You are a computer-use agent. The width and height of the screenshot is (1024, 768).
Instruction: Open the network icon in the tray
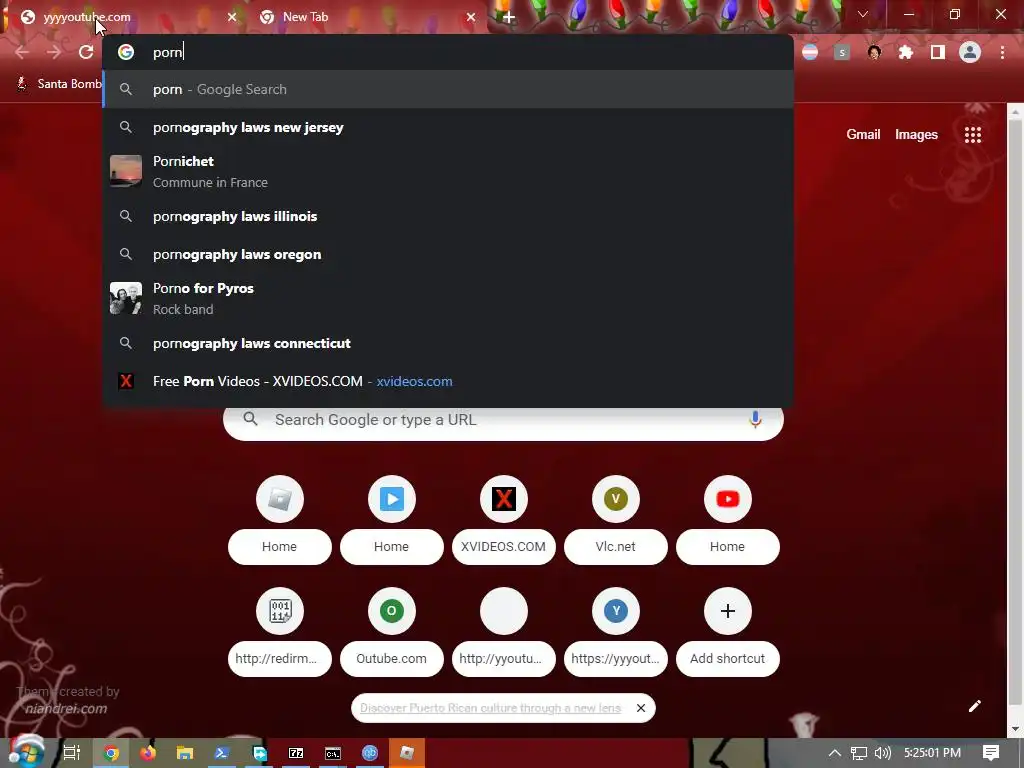click(x=859, y=753)
